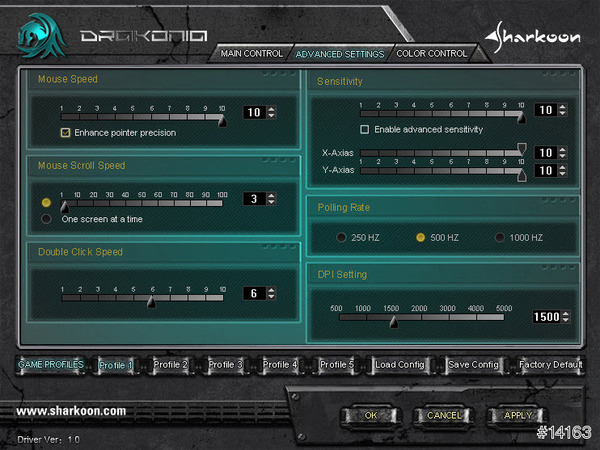Increase Mouse Speed value with up arrow

point(271,109)
